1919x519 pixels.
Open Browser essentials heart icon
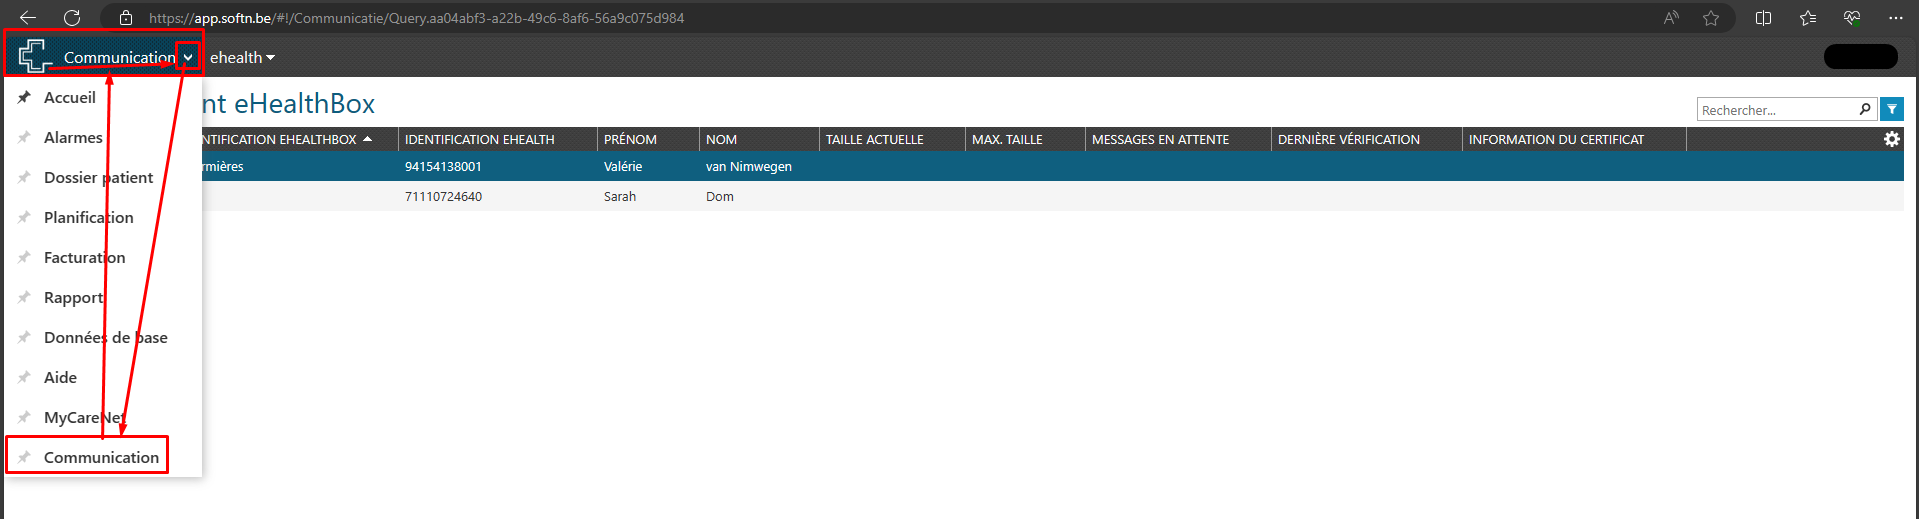click(1852, 18)
